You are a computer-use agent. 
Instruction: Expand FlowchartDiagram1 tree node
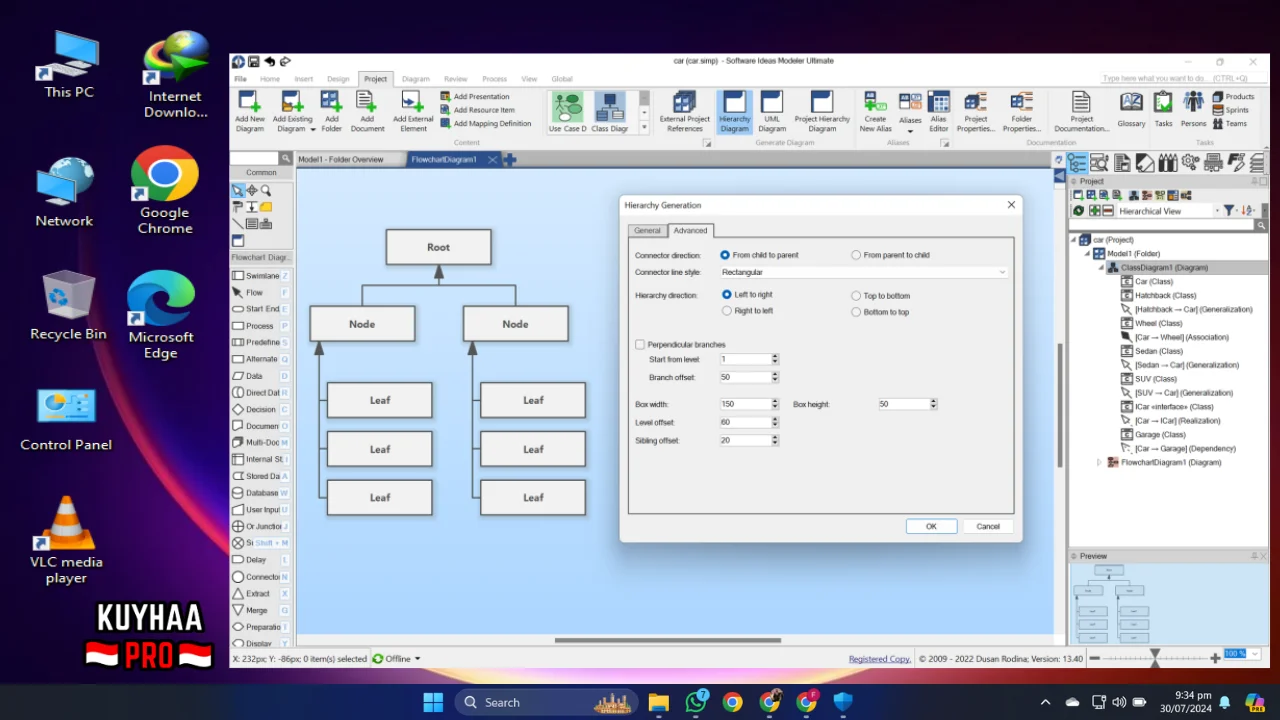pos(1100,463)
